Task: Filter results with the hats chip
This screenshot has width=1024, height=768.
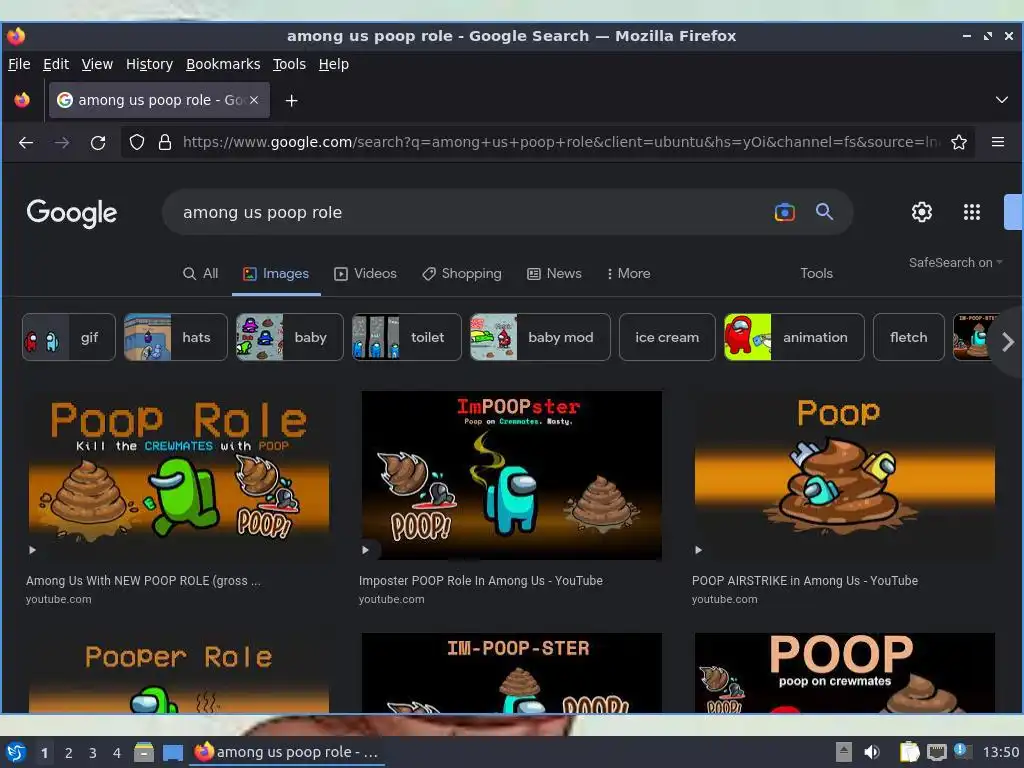Action: click(x=176, y=337)
